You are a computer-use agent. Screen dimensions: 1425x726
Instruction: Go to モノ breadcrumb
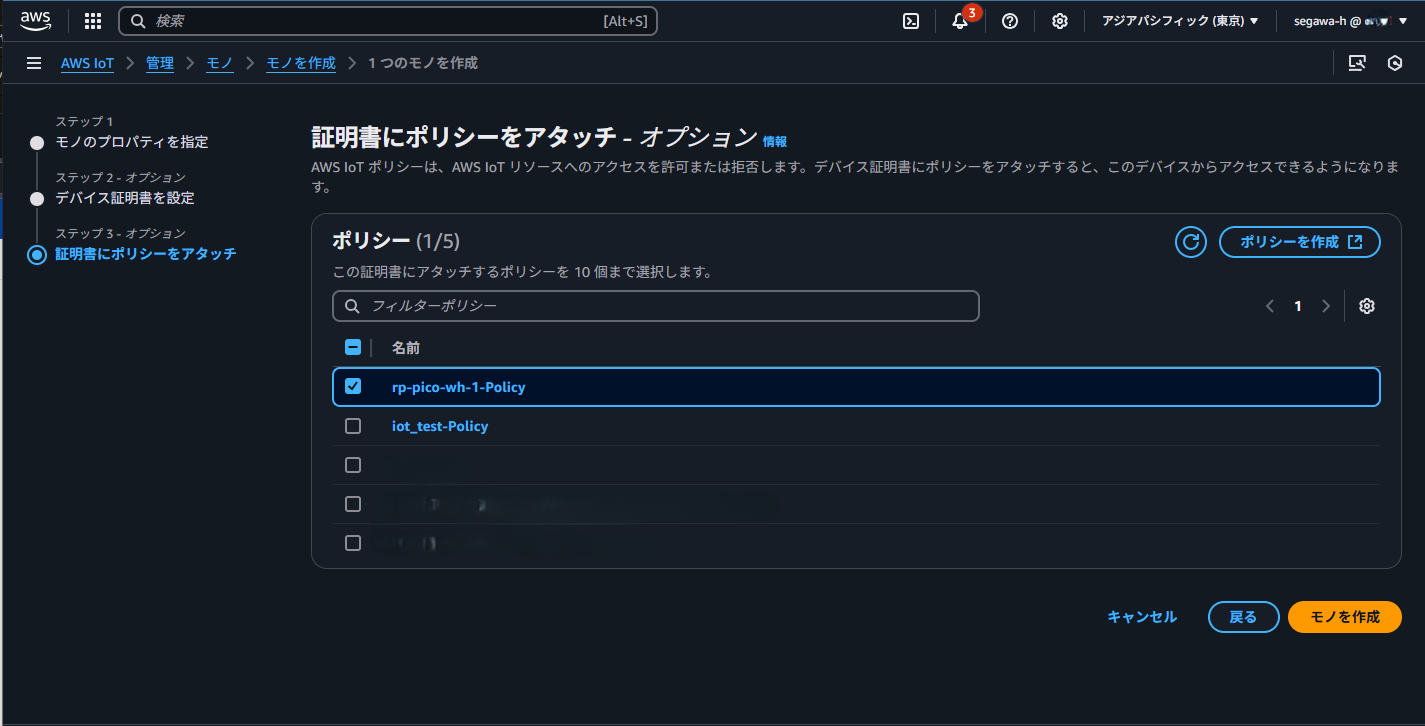coord(220,63)
